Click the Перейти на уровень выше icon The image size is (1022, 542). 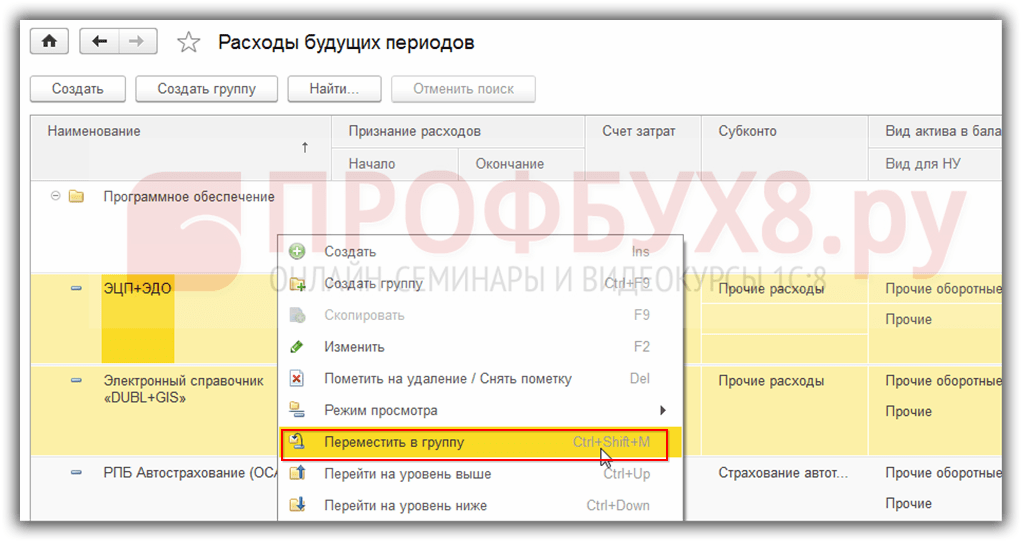coord(297,474)
